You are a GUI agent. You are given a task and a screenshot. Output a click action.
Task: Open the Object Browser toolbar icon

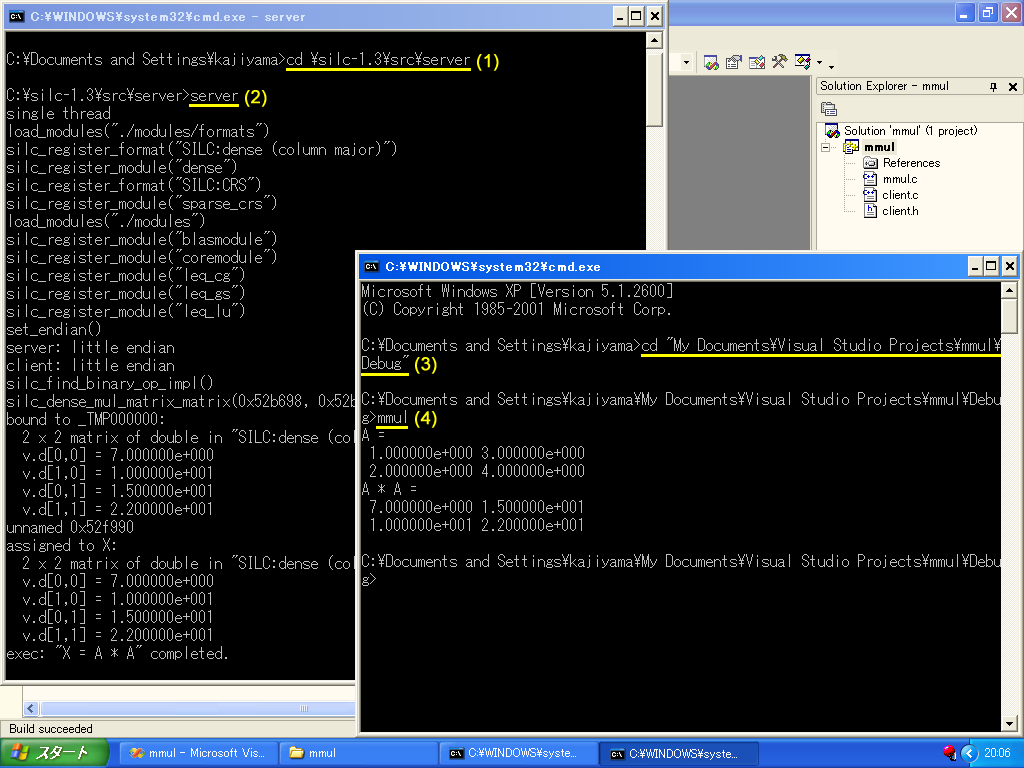[757, 63]
